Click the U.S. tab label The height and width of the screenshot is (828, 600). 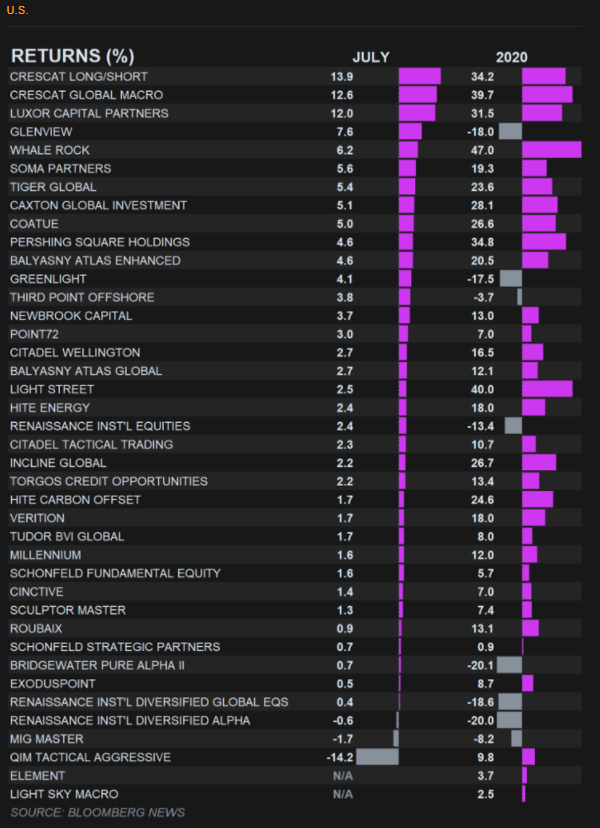pyautogui.click(x=17, y=10)
